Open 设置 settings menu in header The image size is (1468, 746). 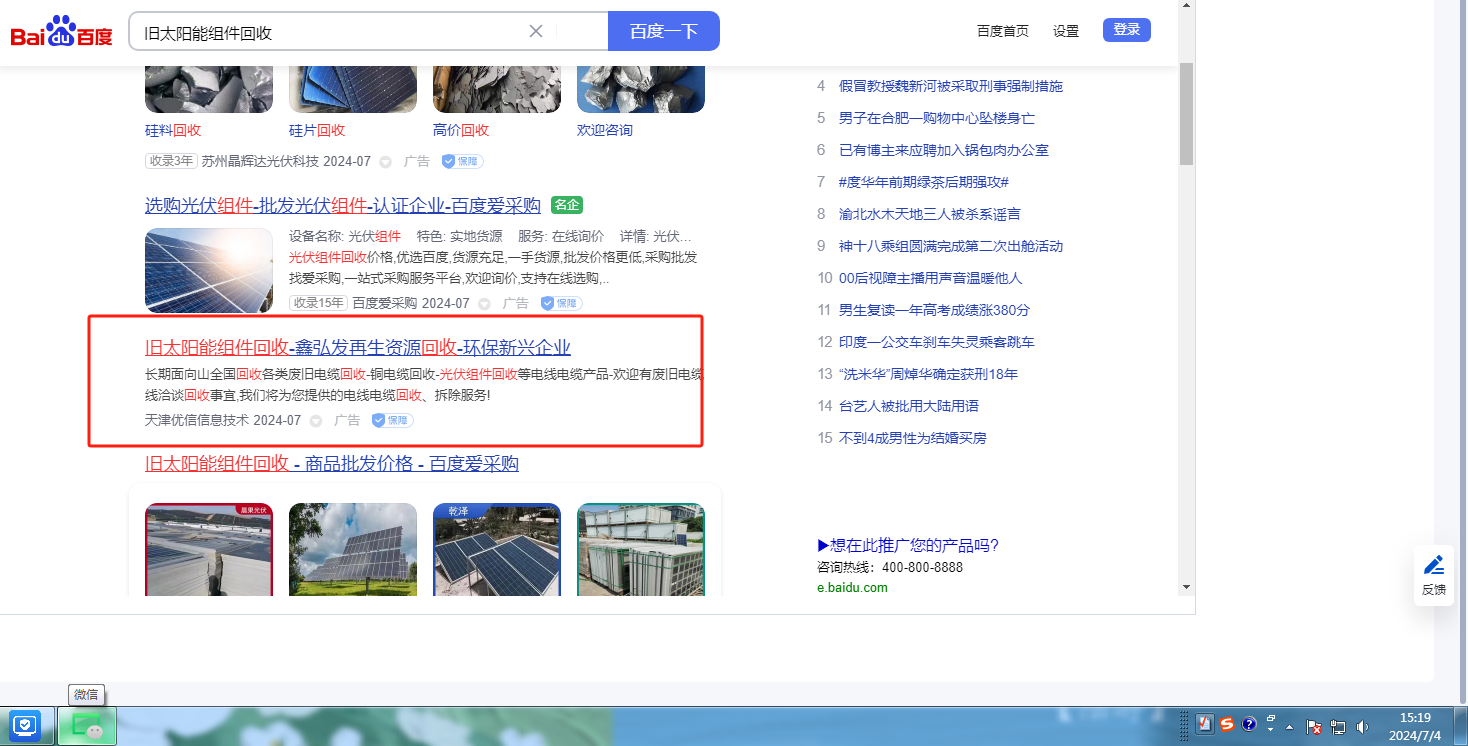coord(1066,31)
